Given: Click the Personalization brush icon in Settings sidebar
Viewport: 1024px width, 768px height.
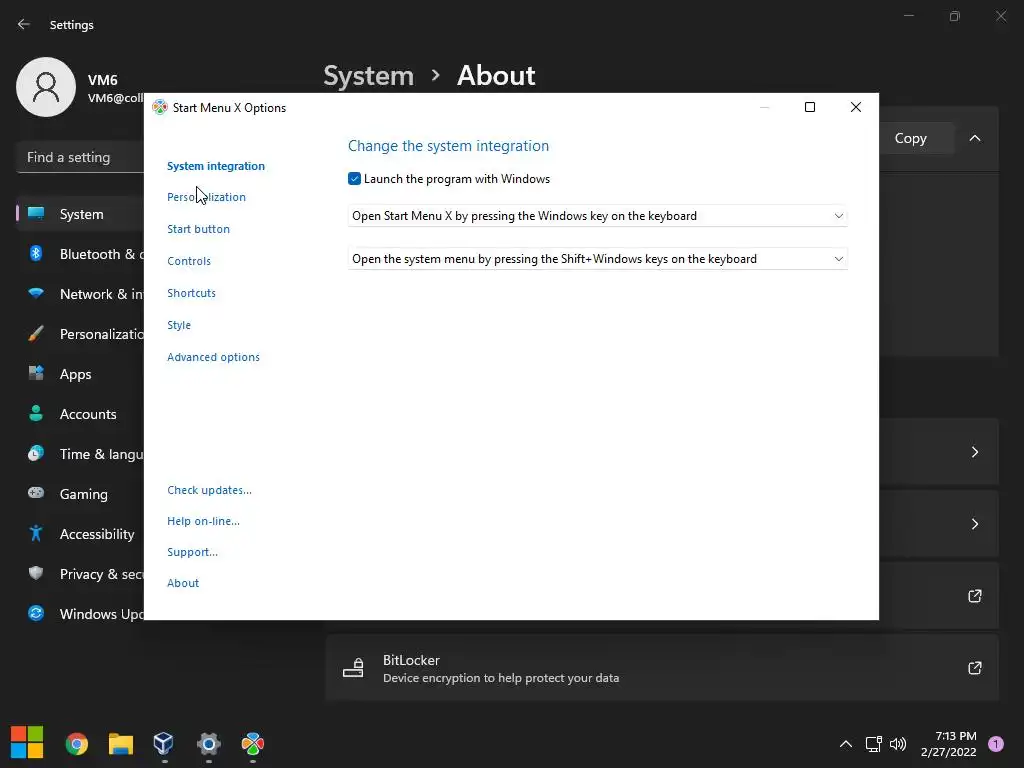Looking at the screenshot, I should [36, 334].
